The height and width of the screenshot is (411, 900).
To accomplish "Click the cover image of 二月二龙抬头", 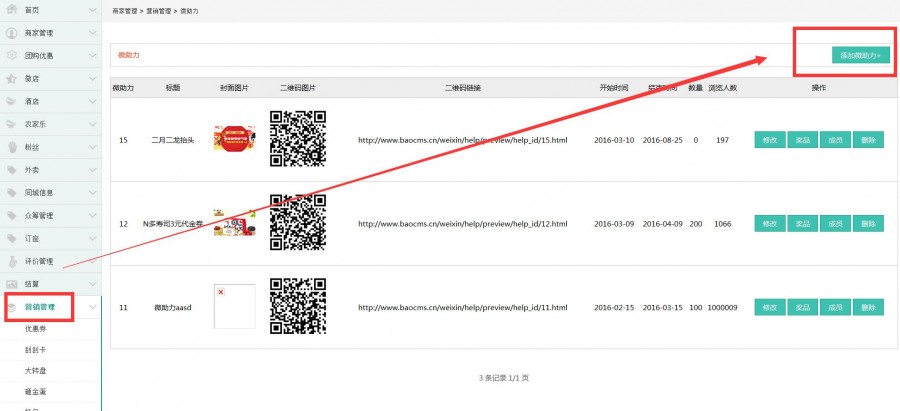I will tap(235, 138).
